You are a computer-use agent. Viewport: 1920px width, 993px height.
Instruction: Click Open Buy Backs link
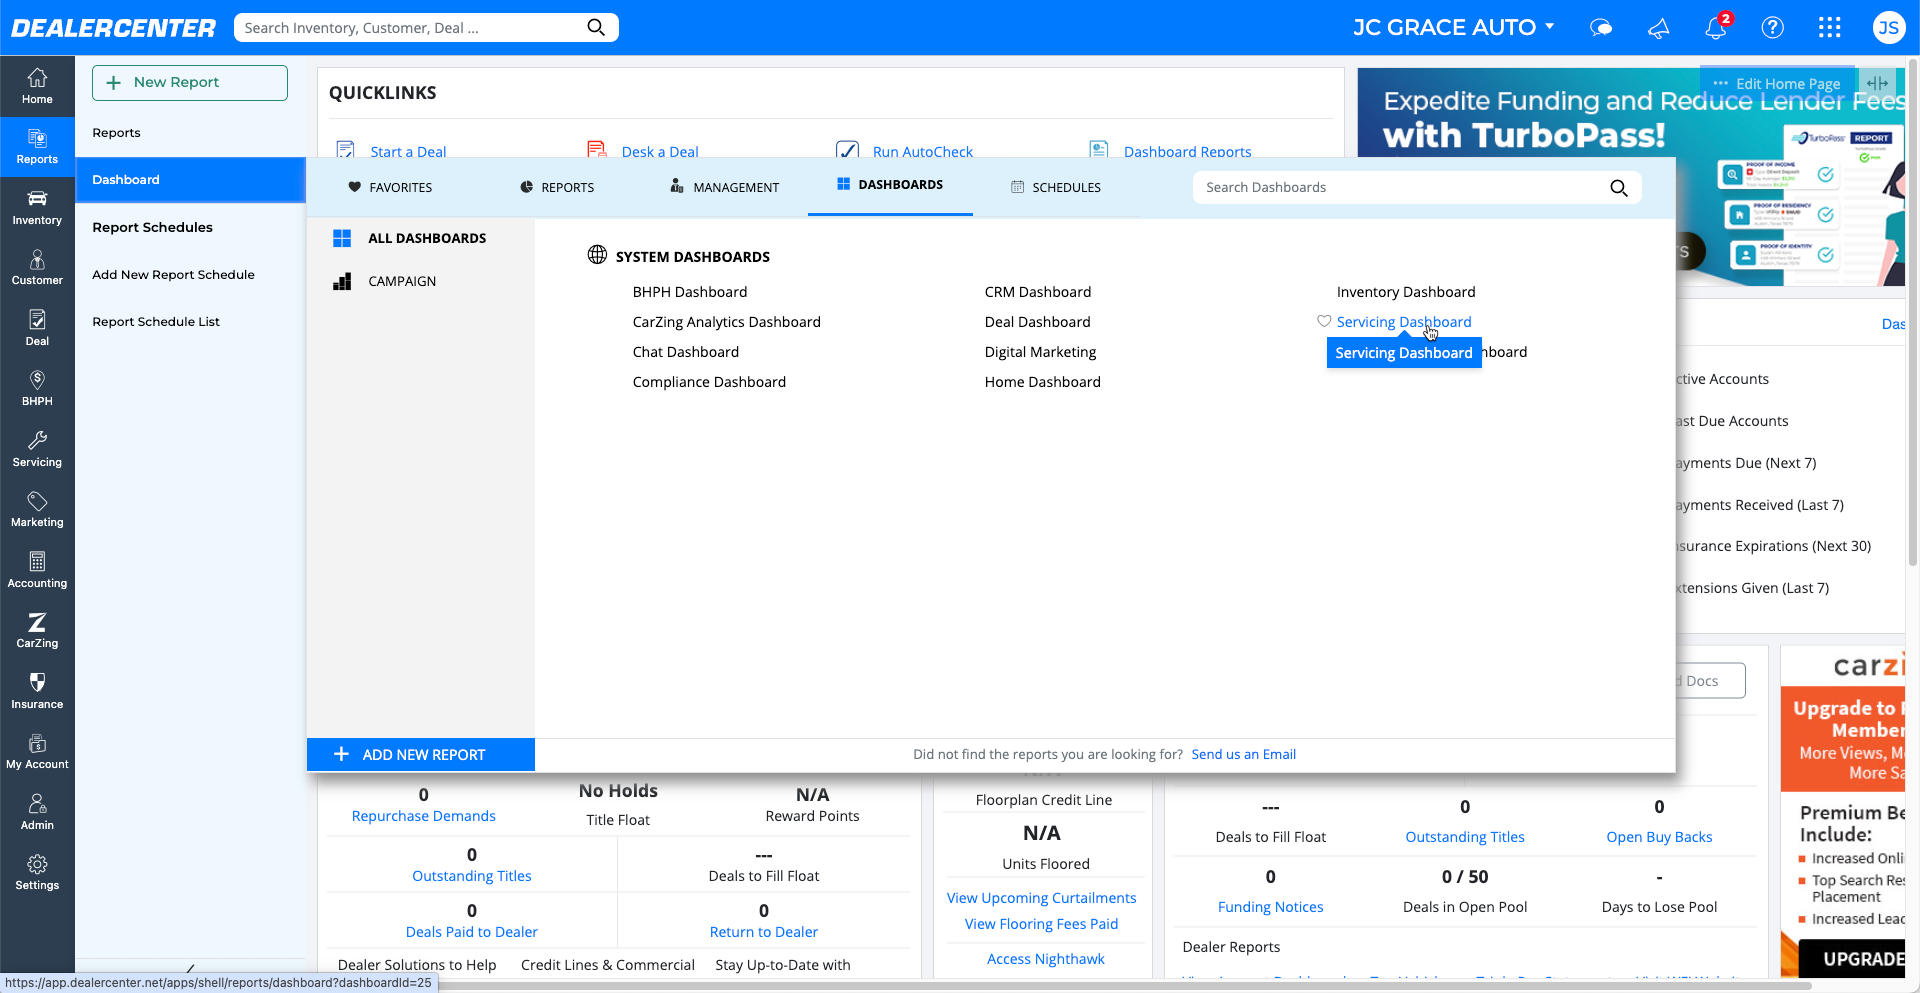1659,836
